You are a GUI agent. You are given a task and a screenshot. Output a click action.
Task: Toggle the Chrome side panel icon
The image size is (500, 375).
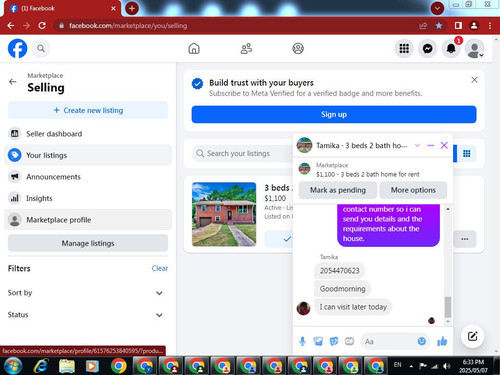tap(458, 26)
